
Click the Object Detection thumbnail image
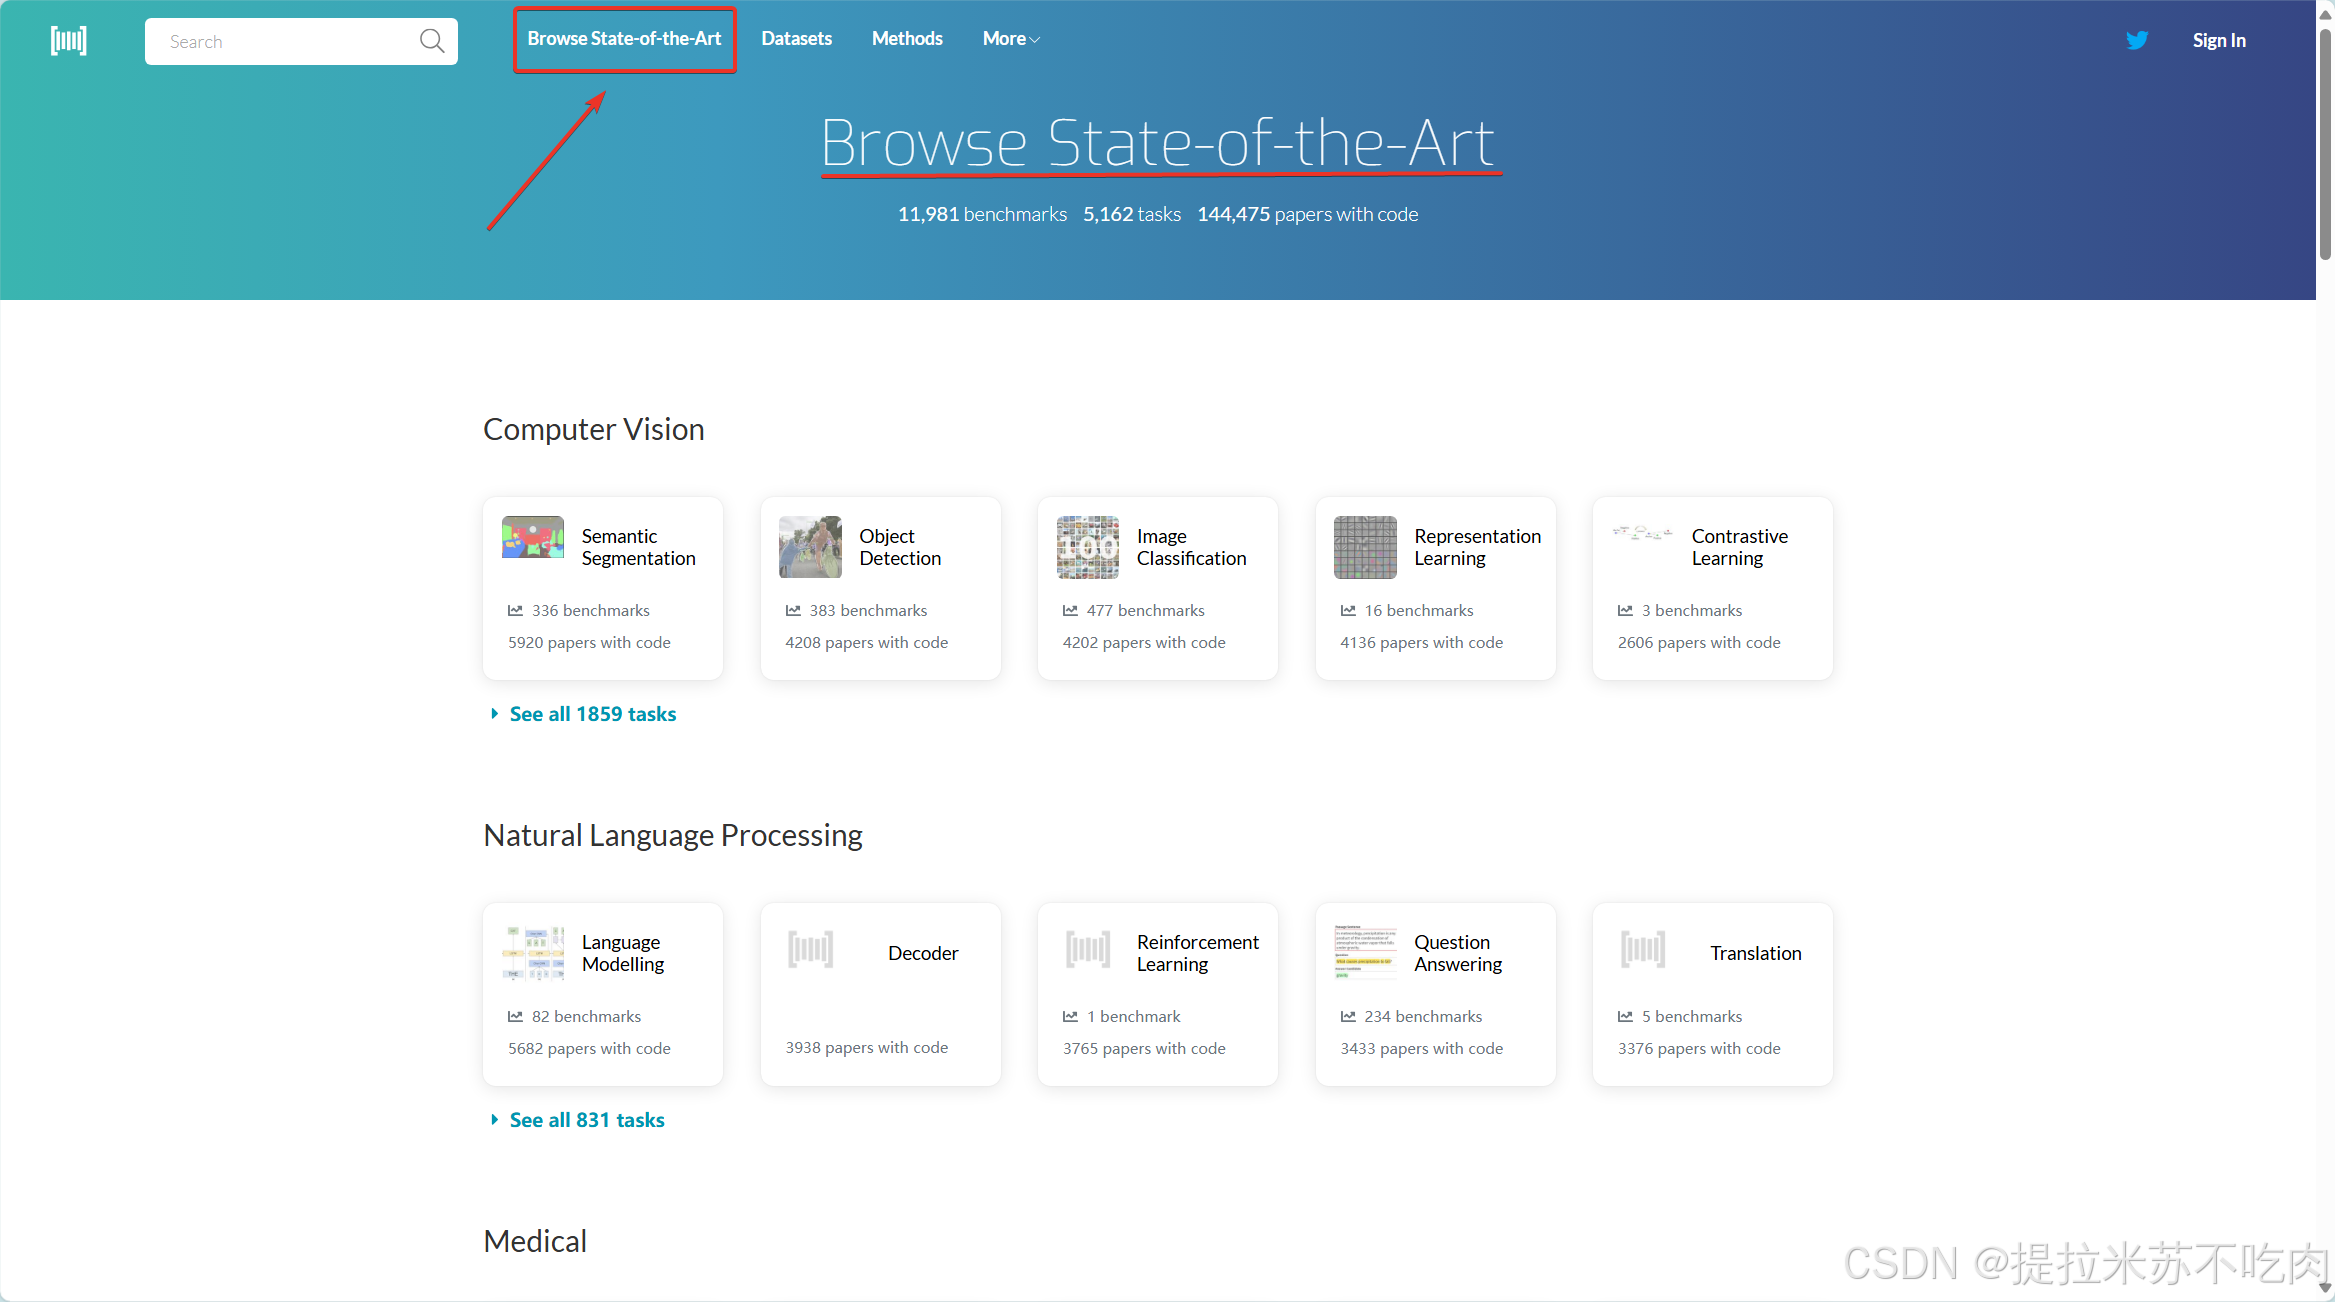click(x=810, y=547)
